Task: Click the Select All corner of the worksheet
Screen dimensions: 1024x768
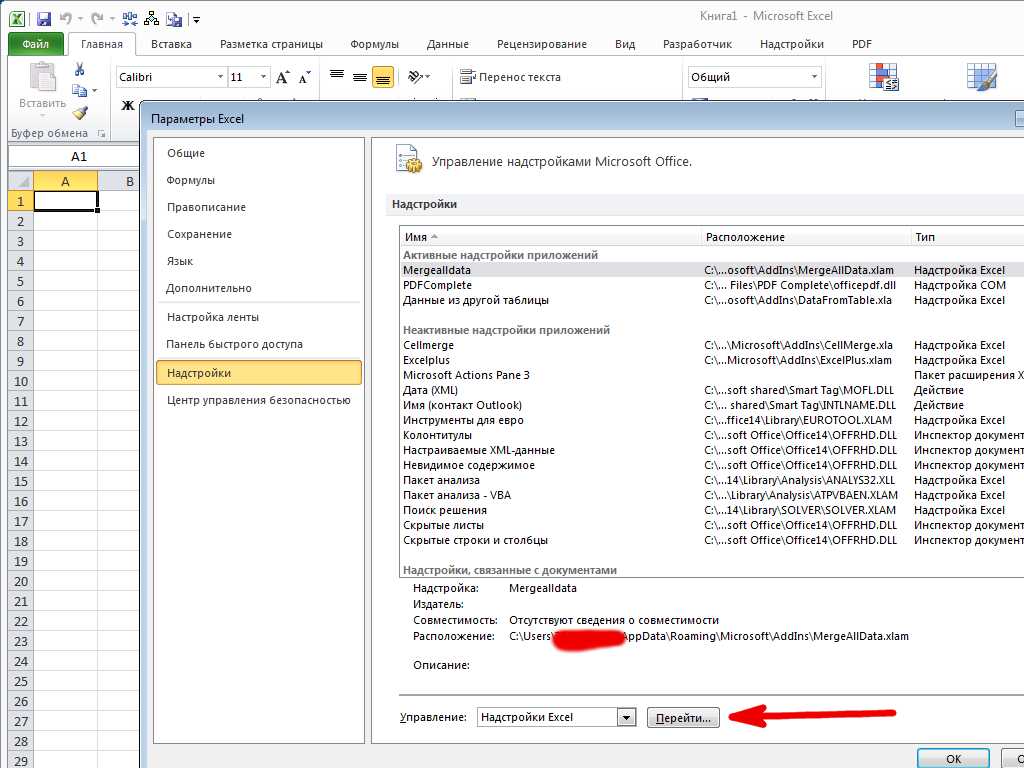Action: 20,181
